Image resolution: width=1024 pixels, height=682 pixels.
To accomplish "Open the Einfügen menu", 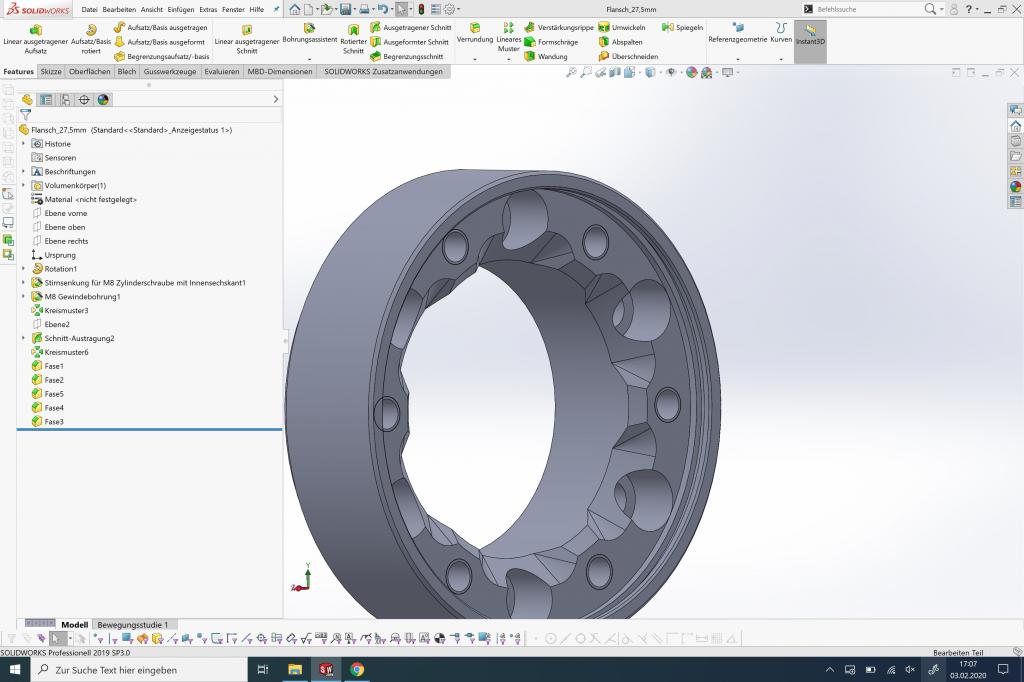I will click(180, 9).
